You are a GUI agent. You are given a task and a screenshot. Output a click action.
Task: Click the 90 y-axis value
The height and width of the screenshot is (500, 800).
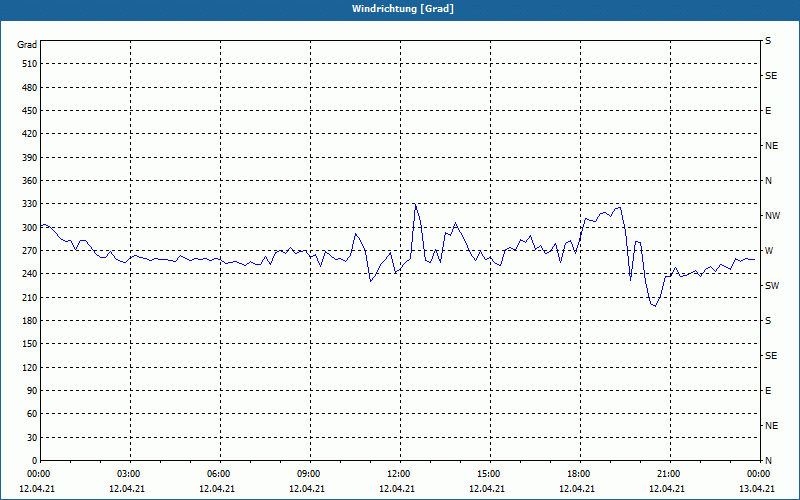point(32,391)
